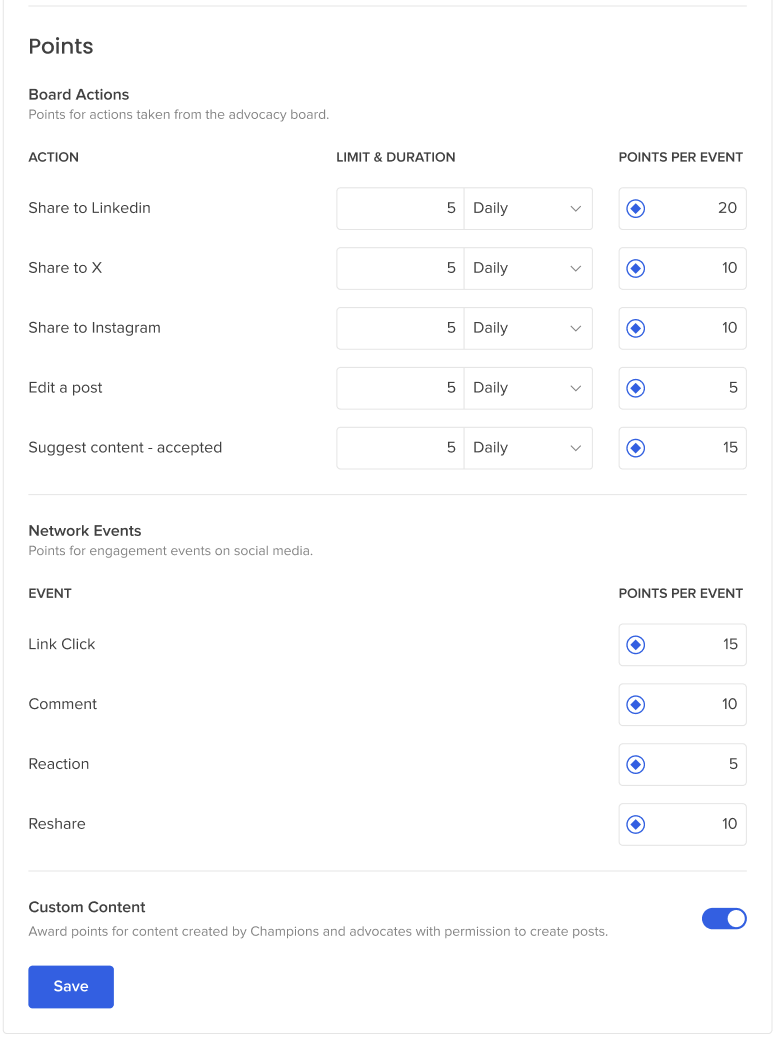This screenshot has width=780, height=1046.
Task: Edit Suggest content points value 15
Action: point(683,448)
